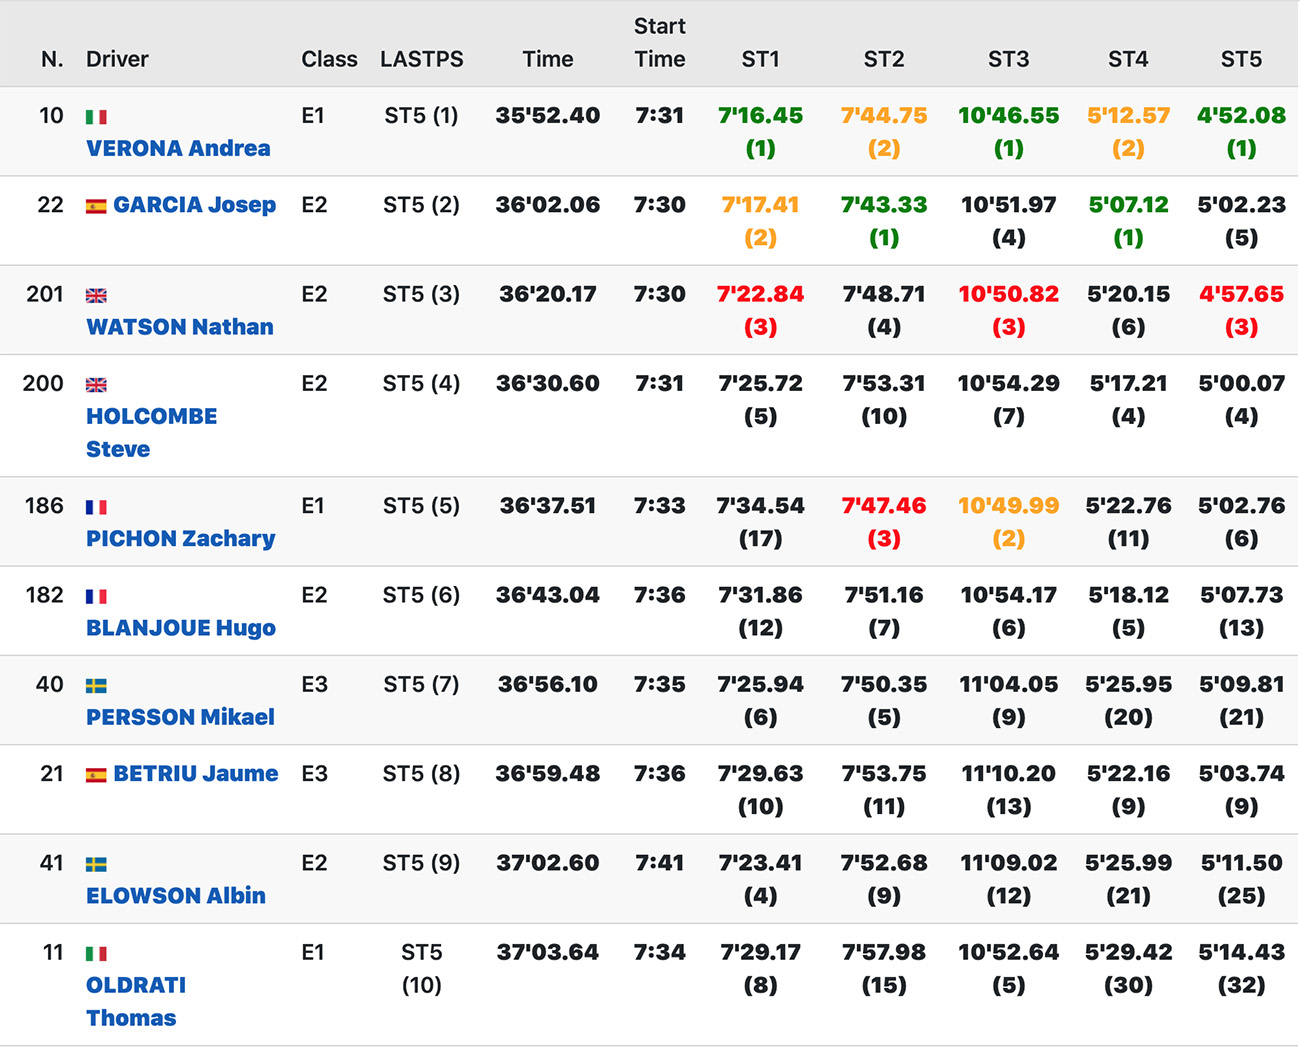The height and width of the screenshot is (1047, 1300).
Task: Select total time 36'59.48
Action: pyautogui.click(x=548, y=773)
